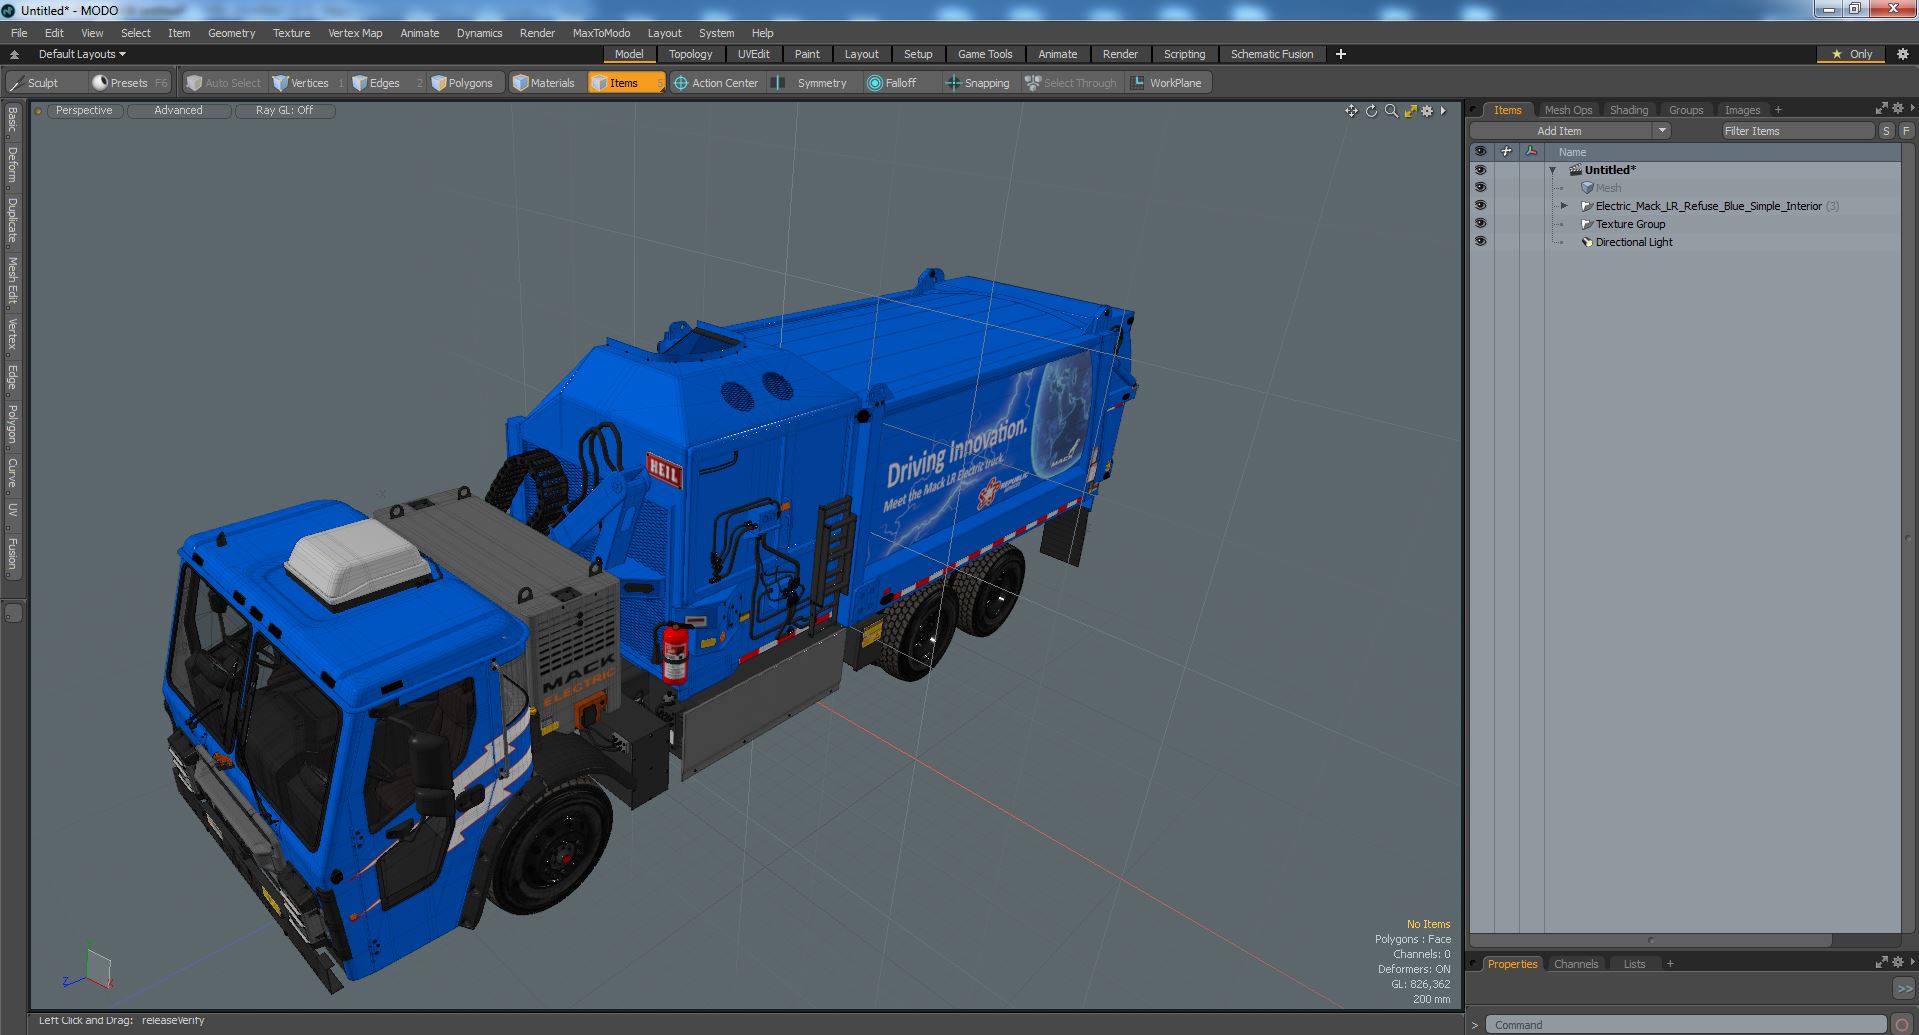Expand the Items panel to full size

click(1881, 108)
